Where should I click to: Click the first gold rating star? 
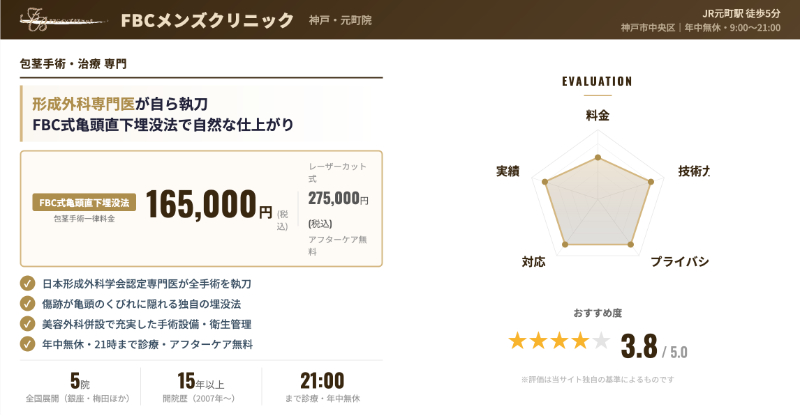click(x=517, y=341)
